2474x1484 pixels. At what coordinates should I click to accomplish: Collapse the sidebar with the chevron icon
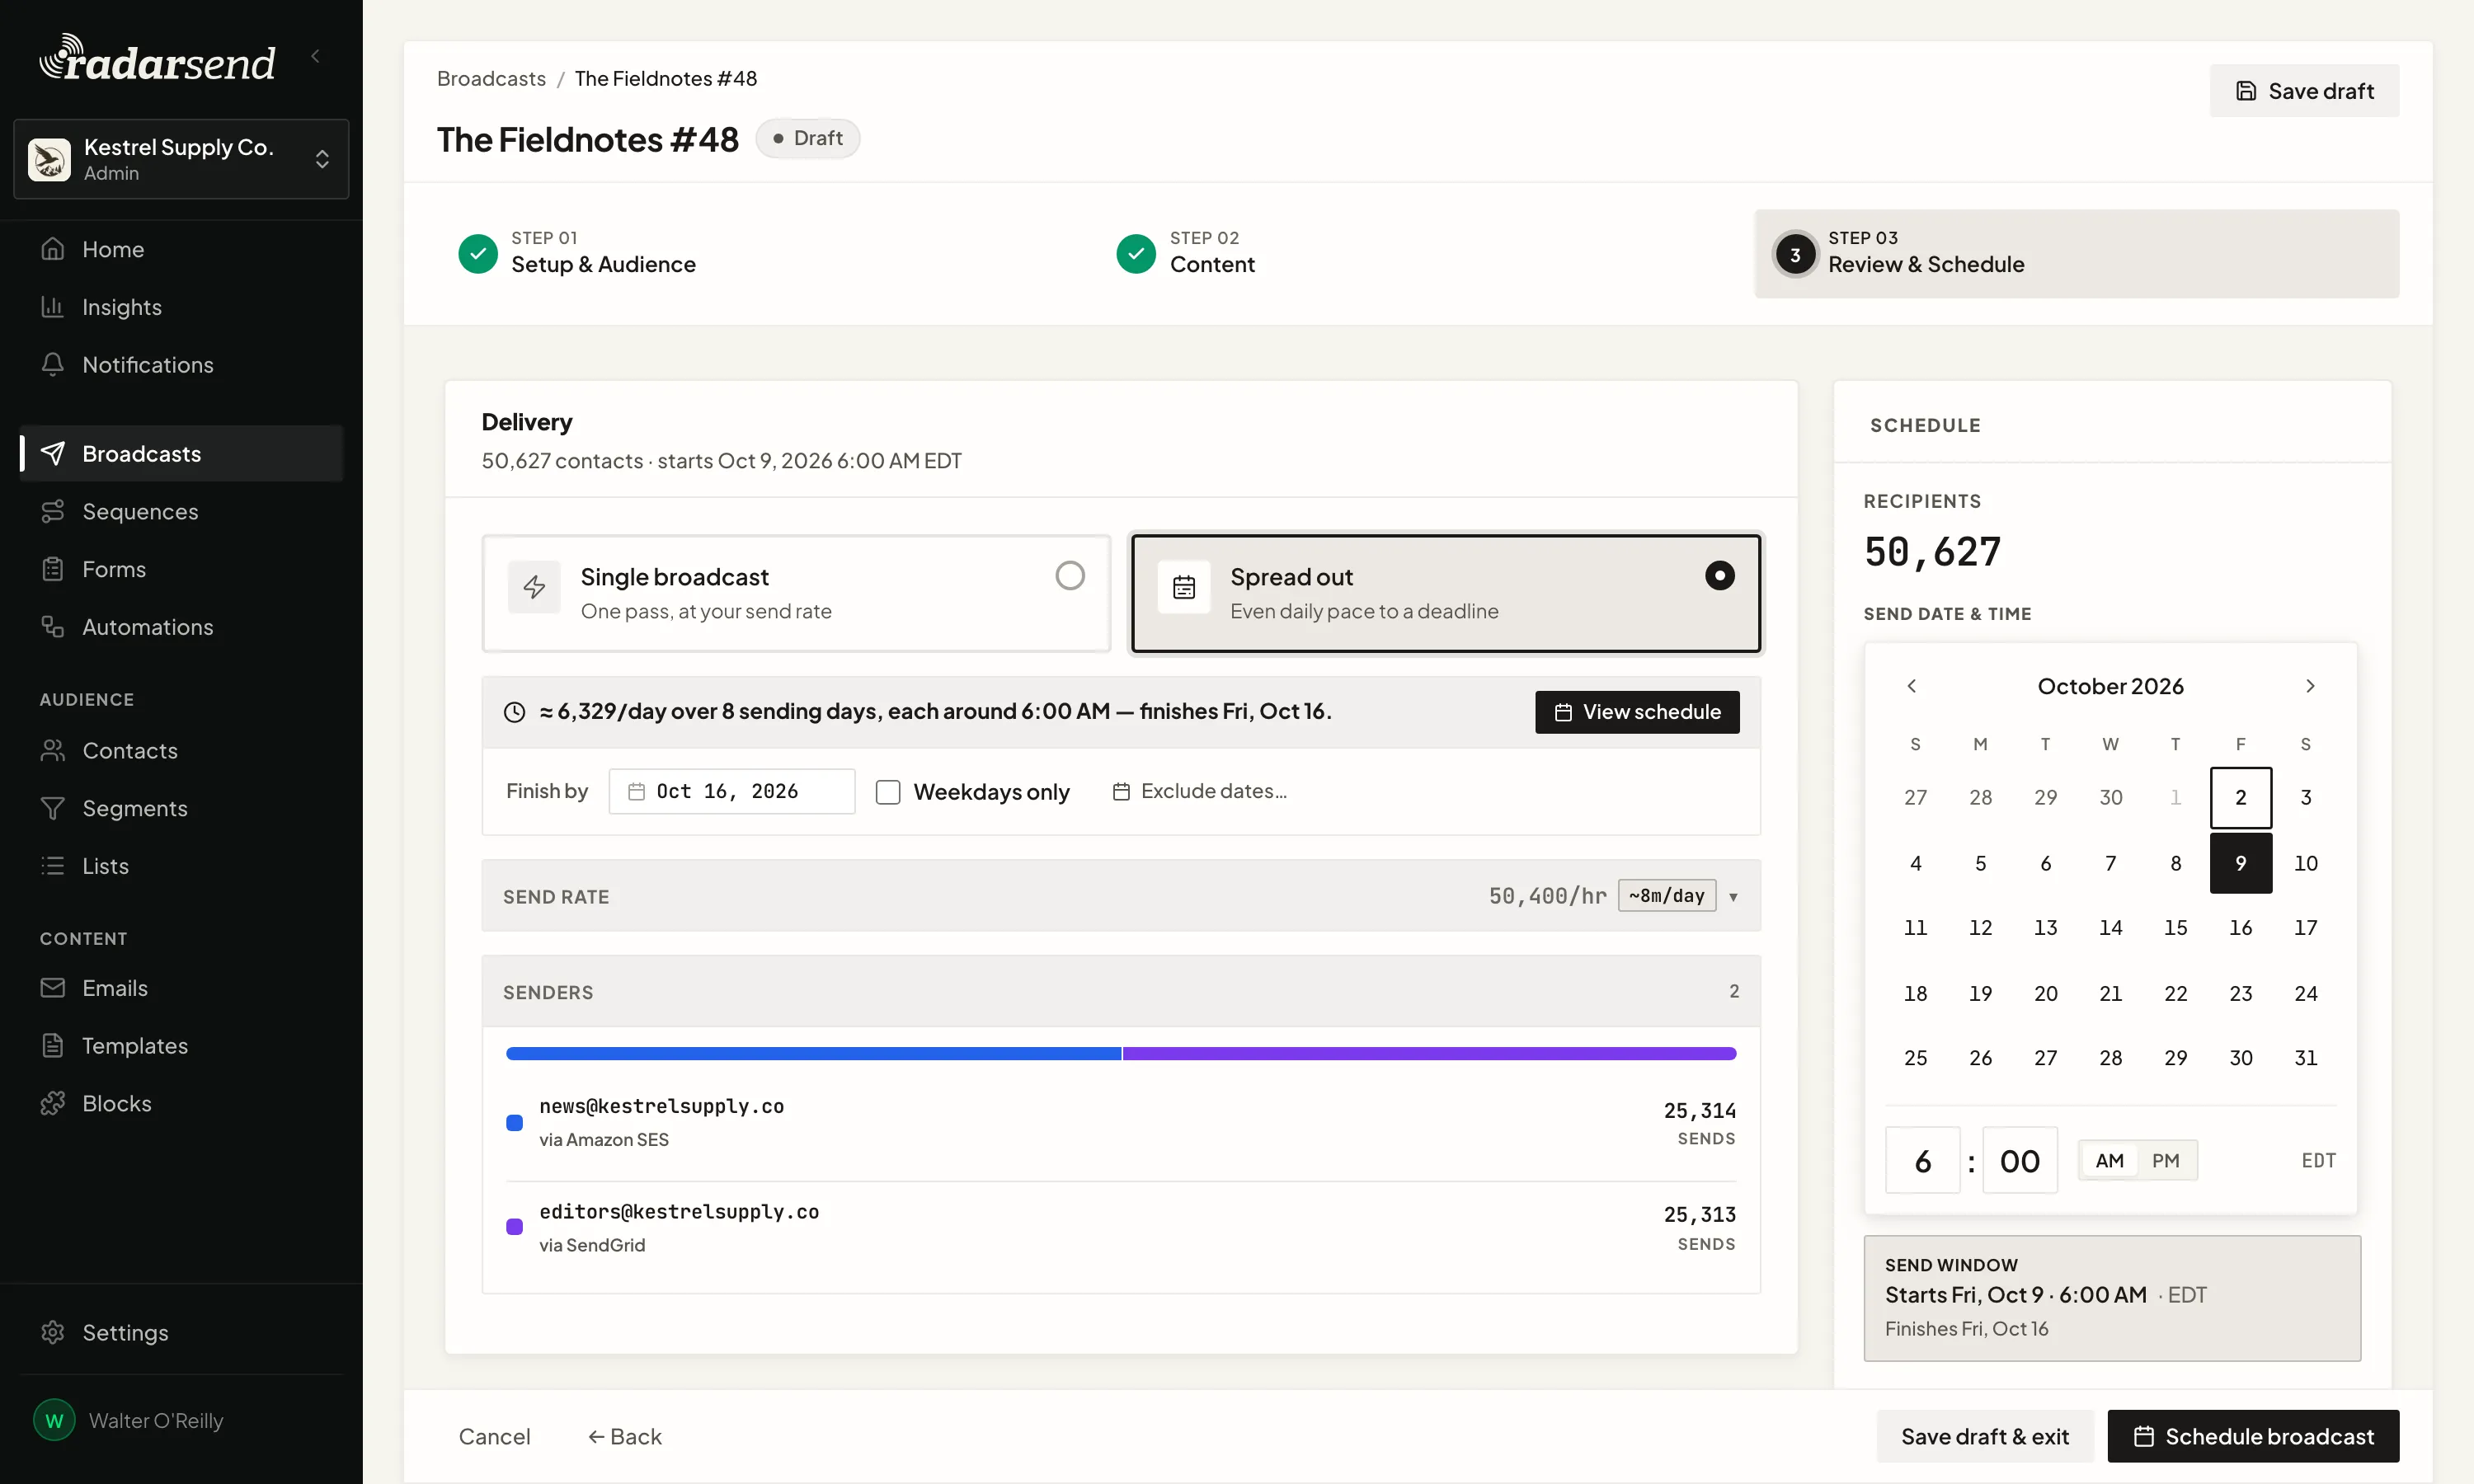316,57
